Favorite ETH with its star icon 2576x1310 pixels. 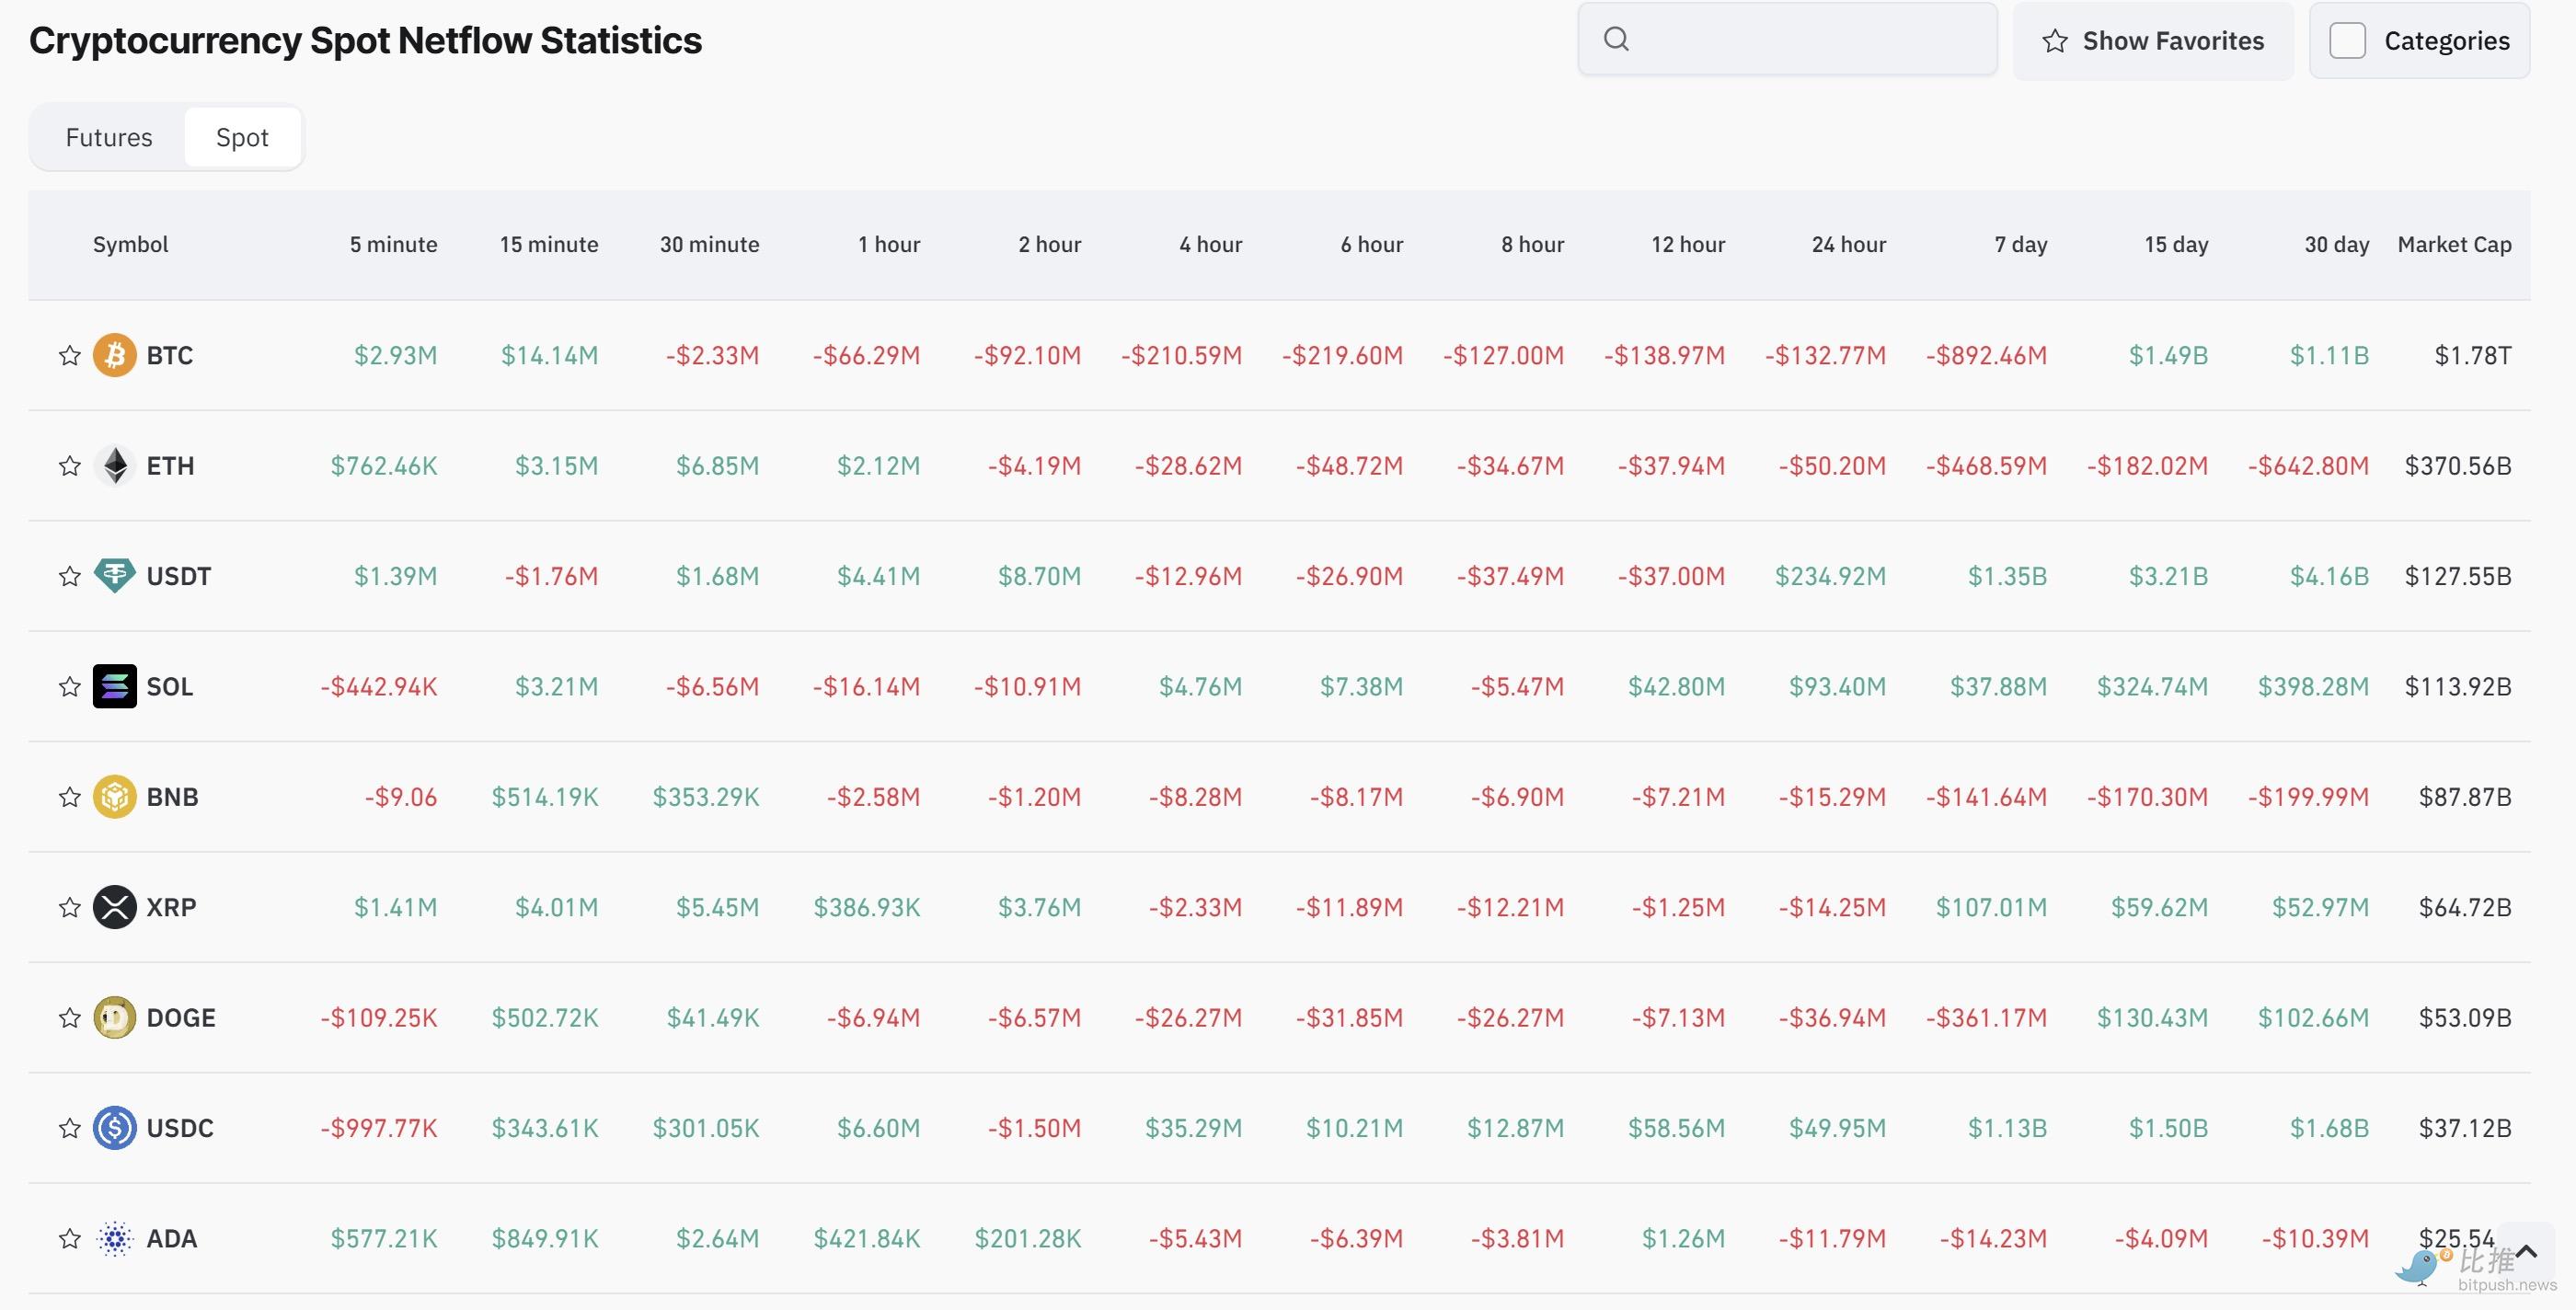pyautogui.click(x=69, y=466)
